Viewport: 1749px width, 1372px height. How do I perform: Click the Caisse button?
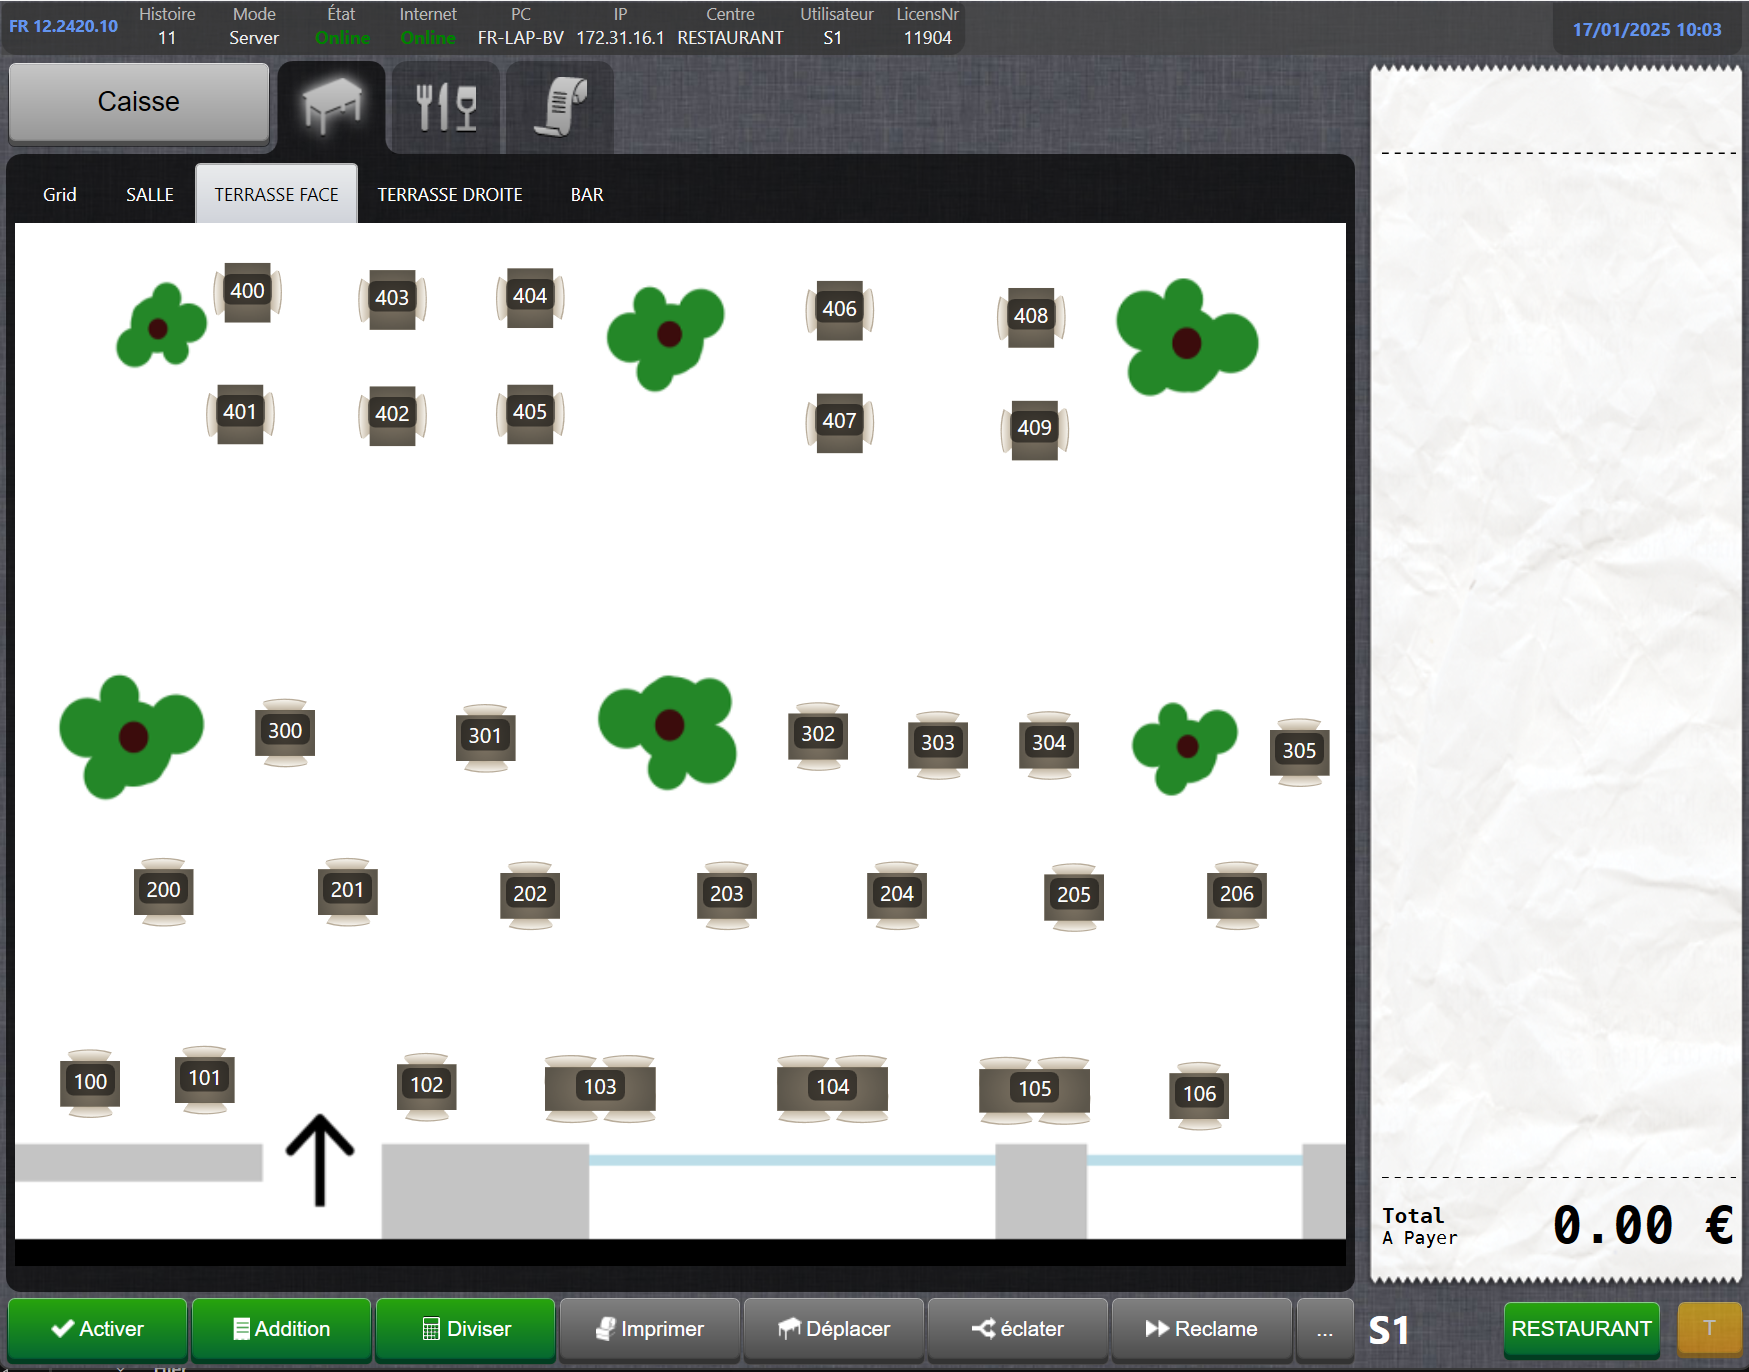(x=139, y=102)
